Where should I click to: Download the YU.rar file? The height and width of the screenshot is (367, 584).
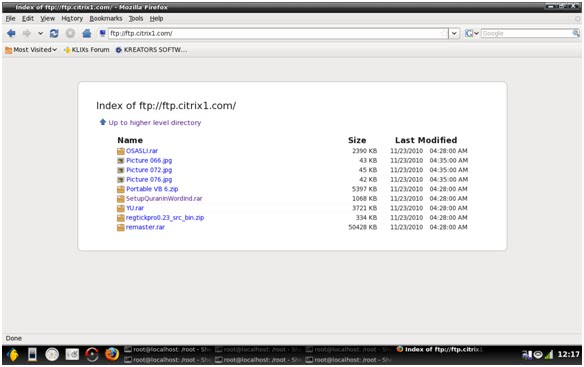click(x=135, y=208)
